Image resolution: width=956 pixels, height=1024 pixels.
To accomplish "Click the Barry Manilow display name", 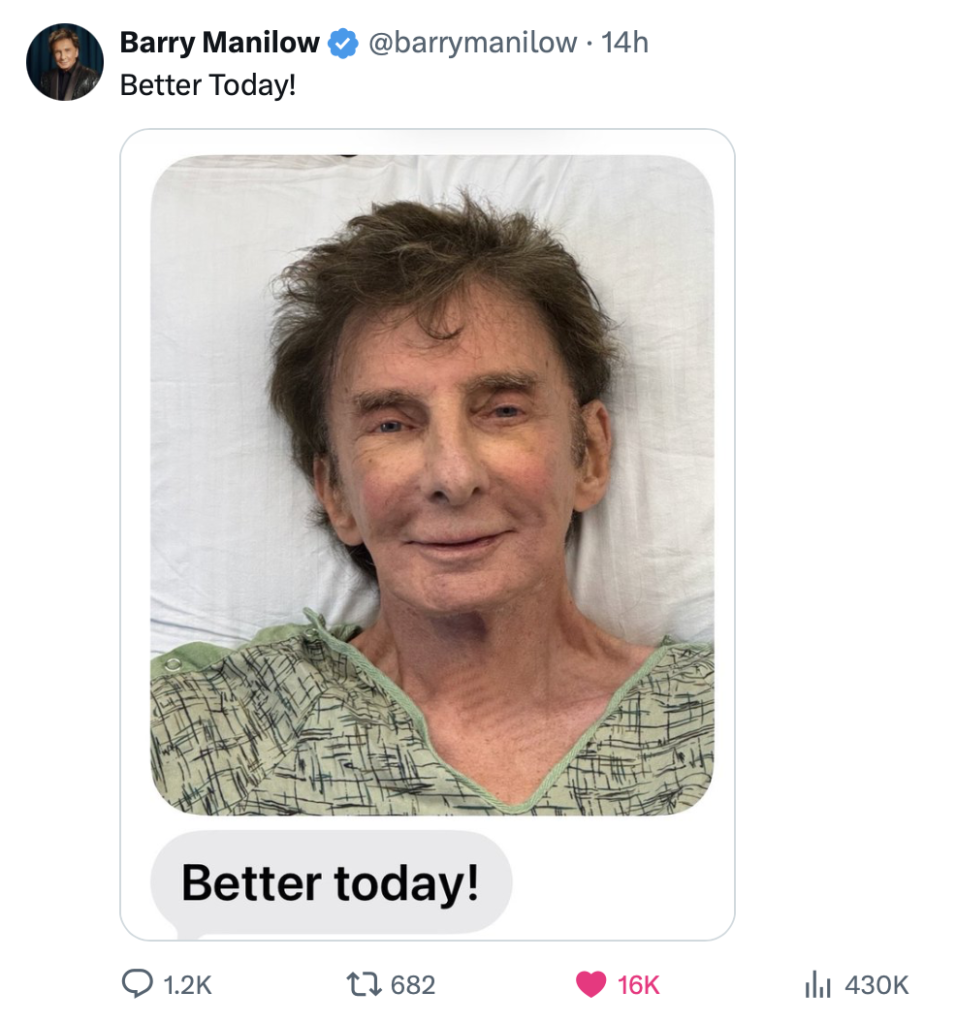I will 219,43.
